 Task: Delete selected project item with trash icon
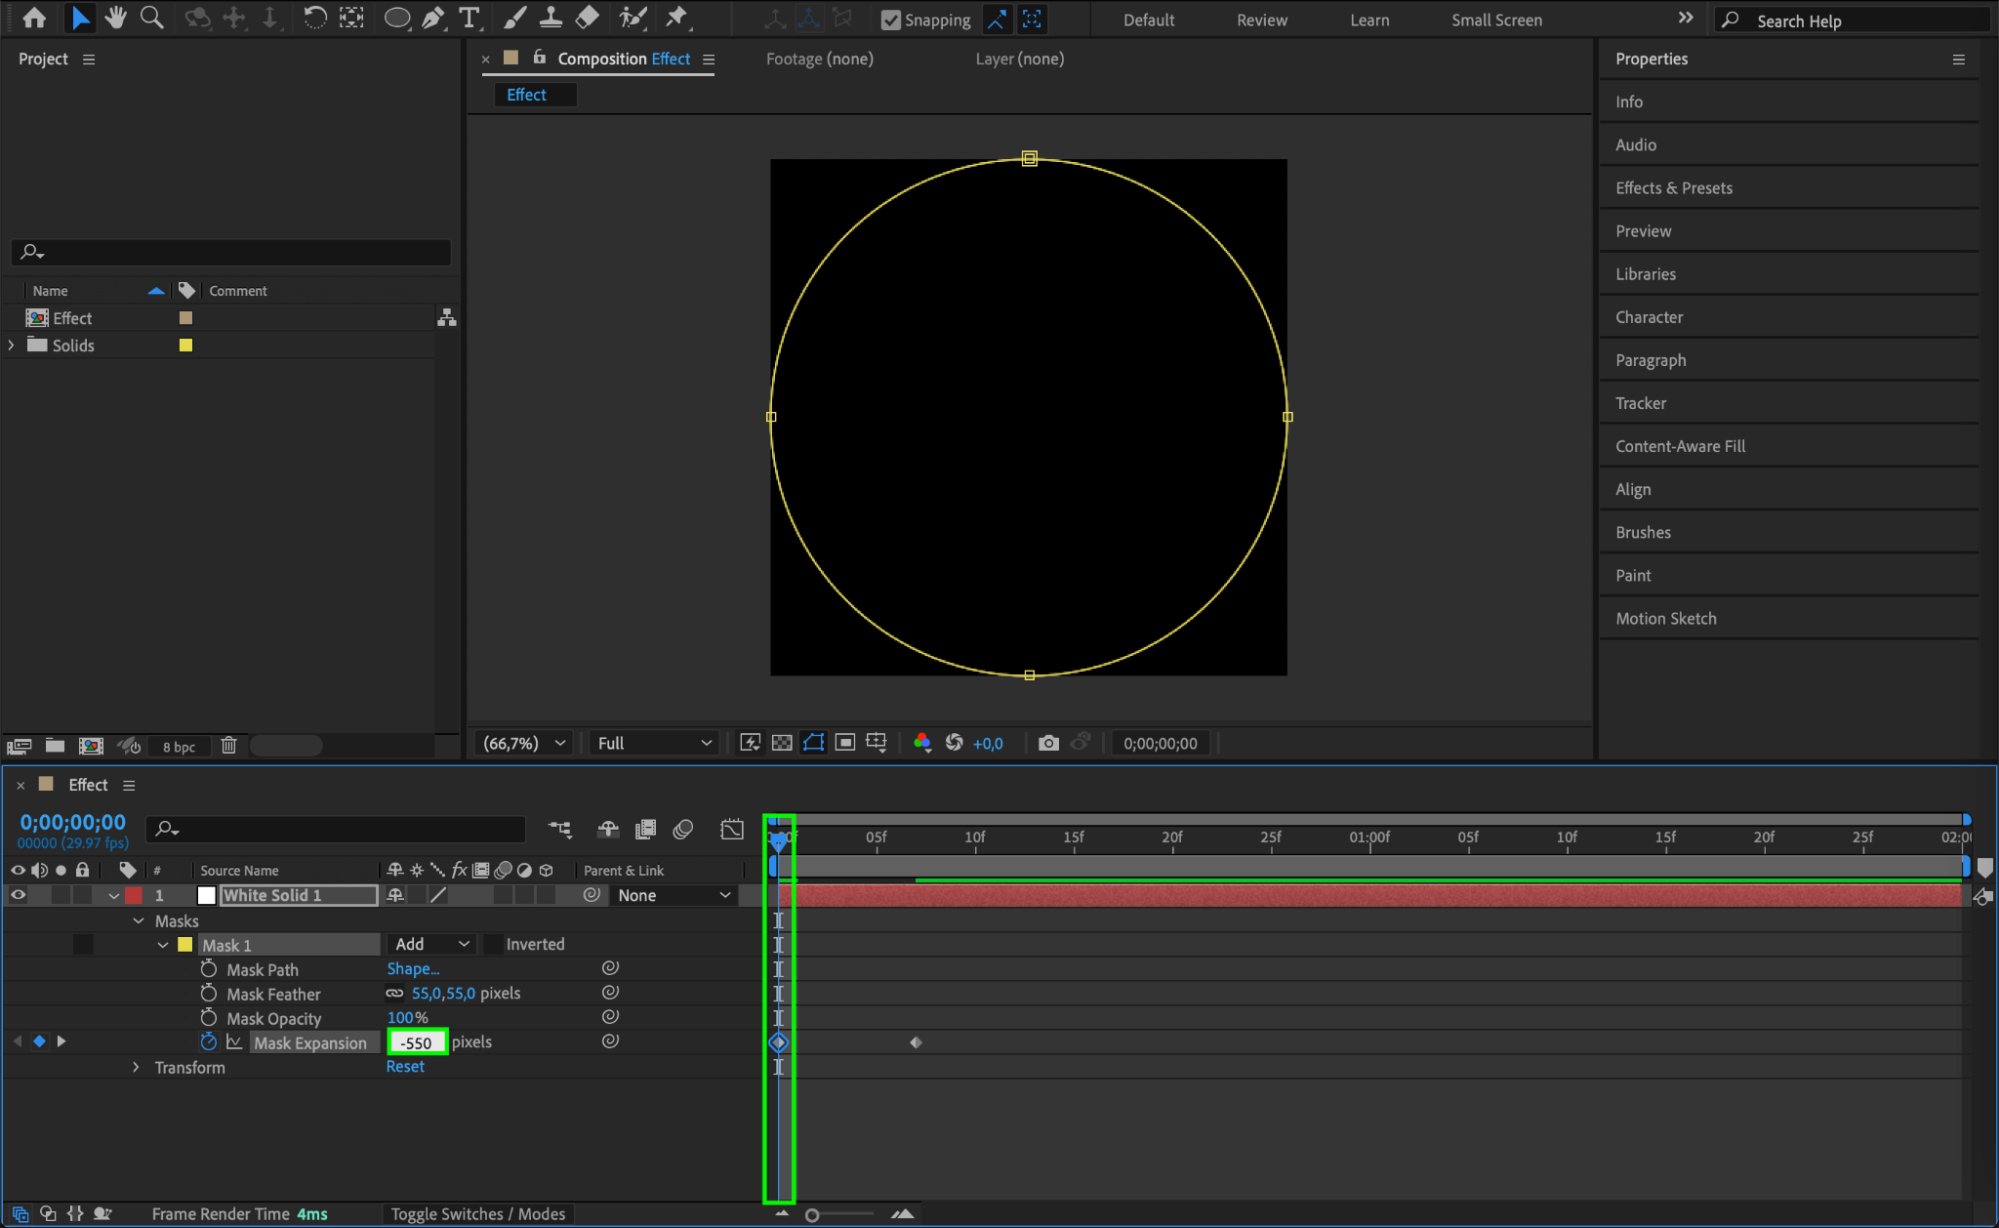point(228,746)
